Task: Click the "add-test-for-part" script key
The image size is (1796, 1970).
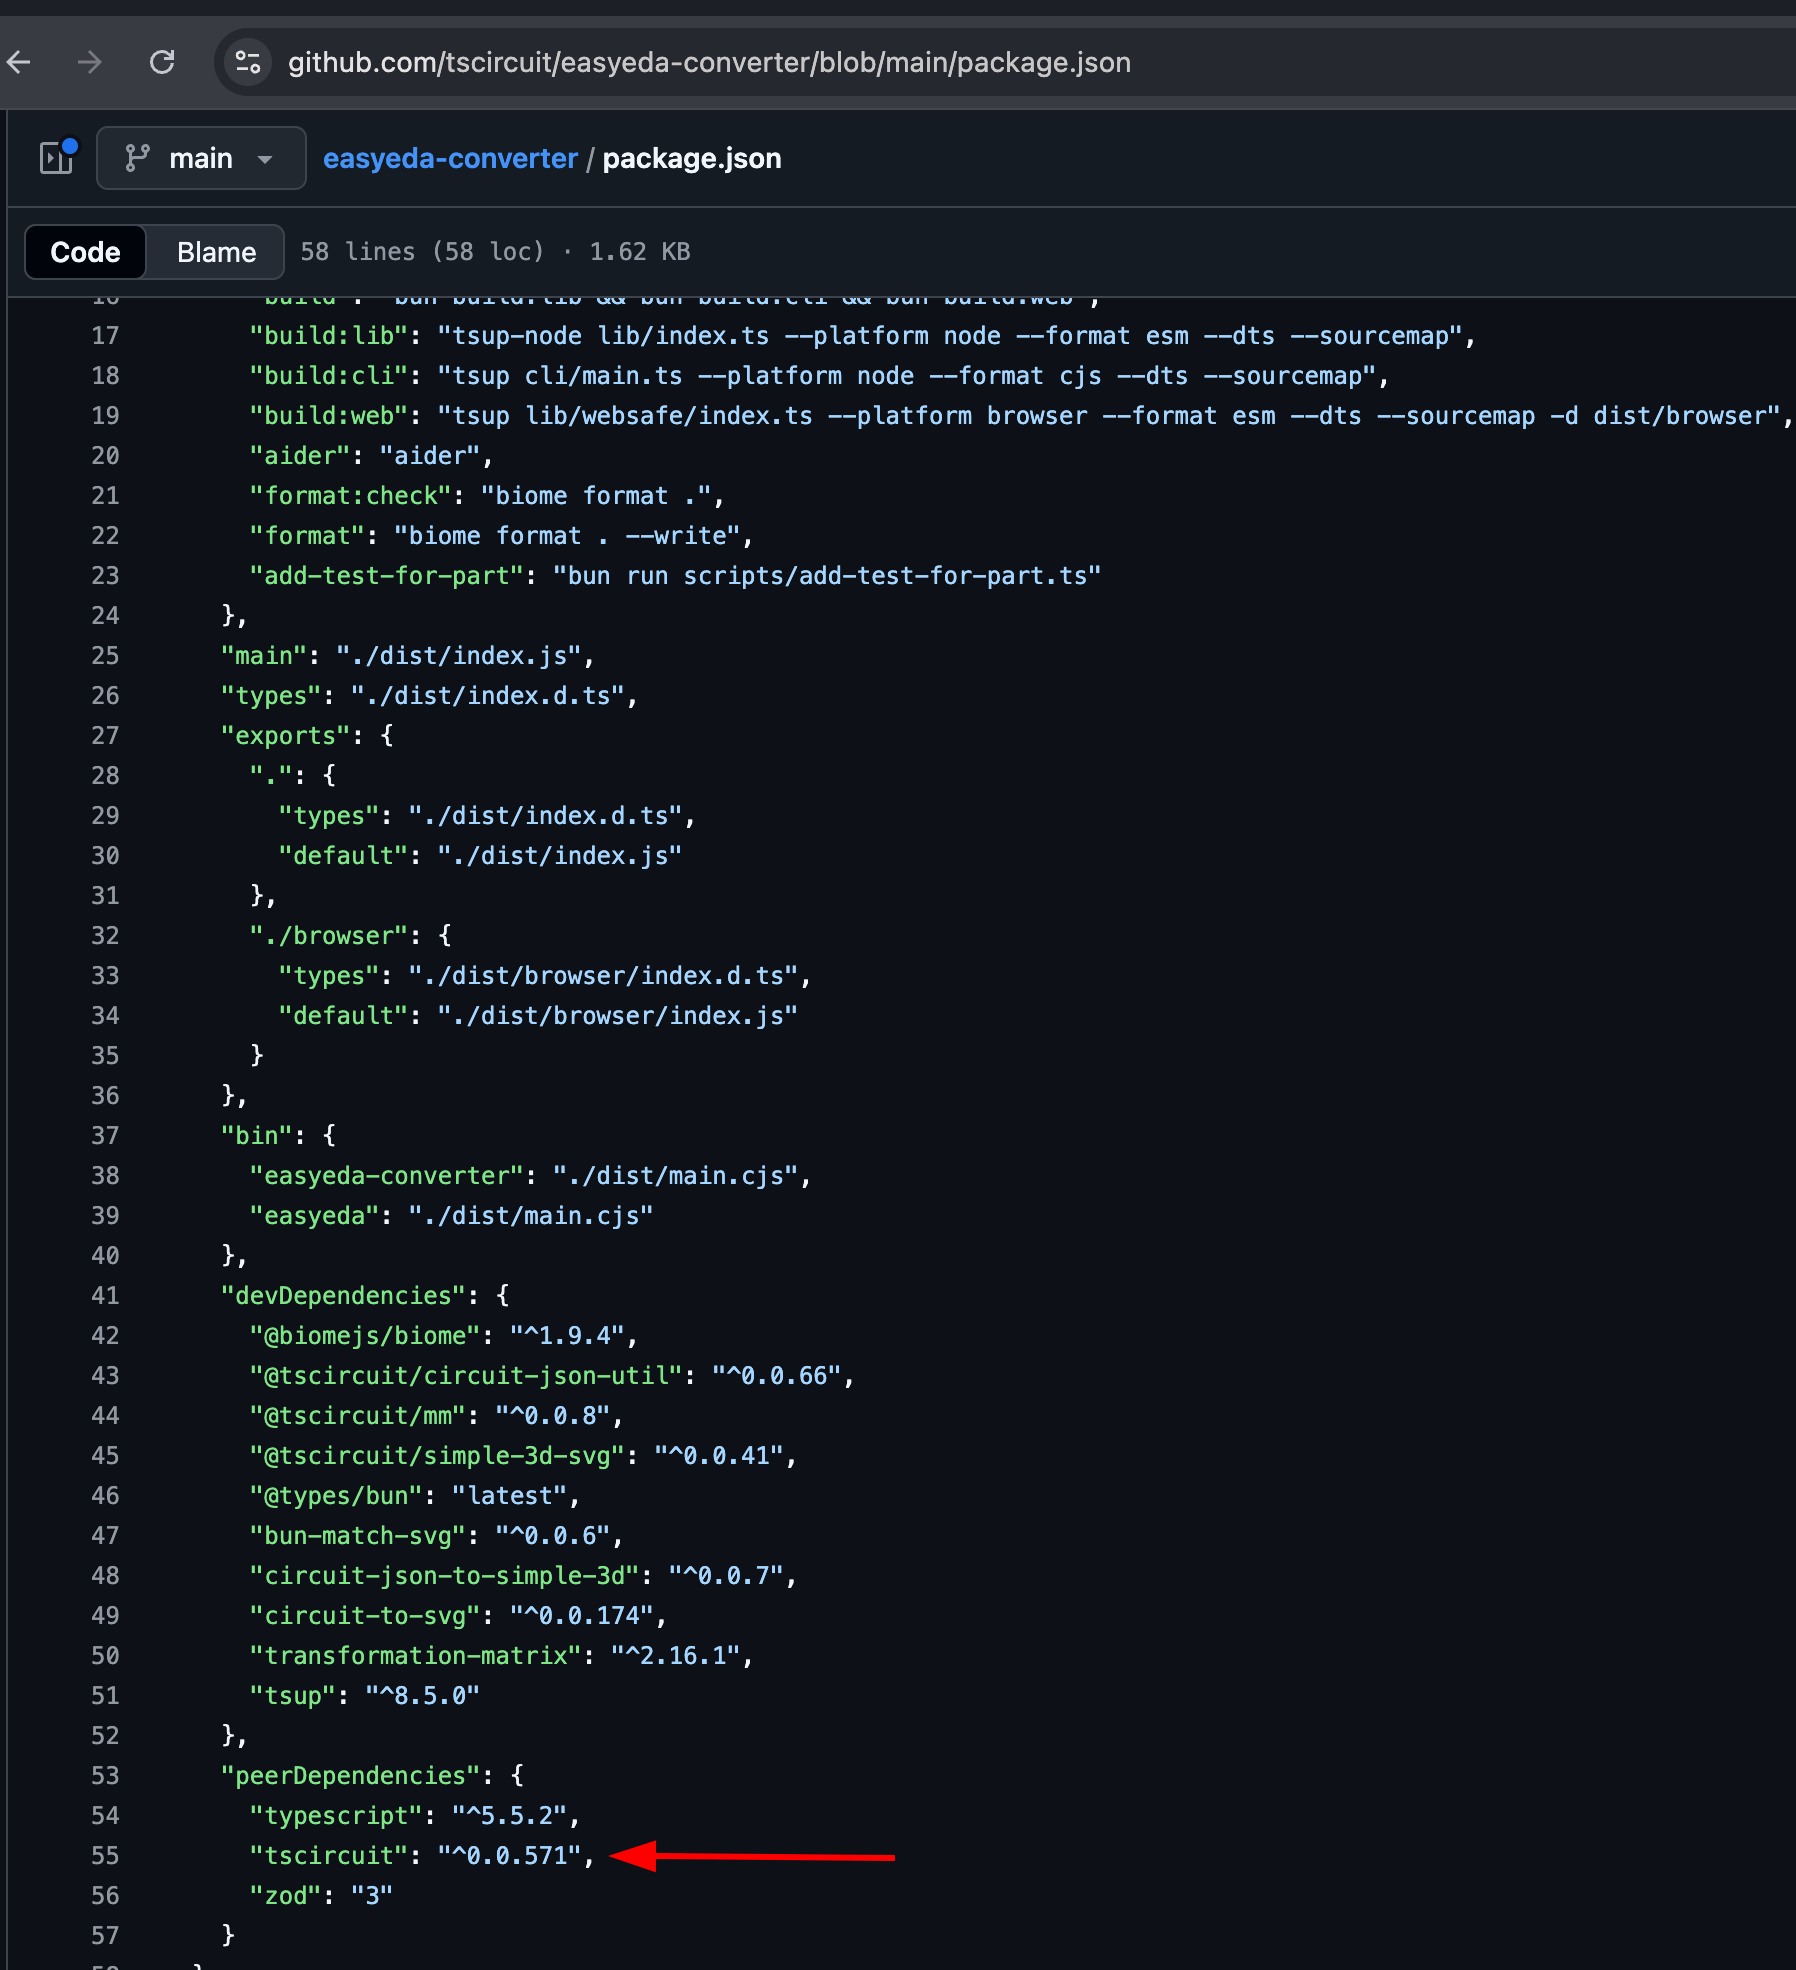Action: pyautogui.click(x=387, y=576)
